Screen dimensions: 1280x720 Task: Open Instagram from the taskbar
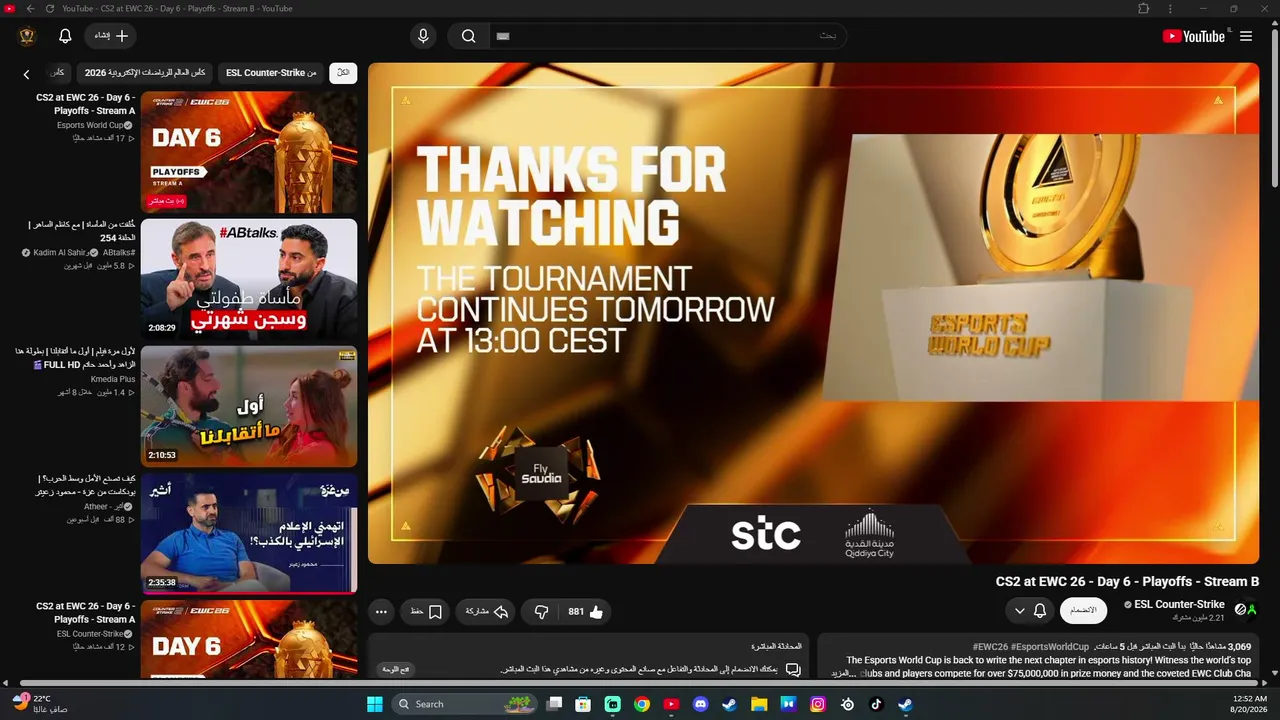(x=818, y=704)
